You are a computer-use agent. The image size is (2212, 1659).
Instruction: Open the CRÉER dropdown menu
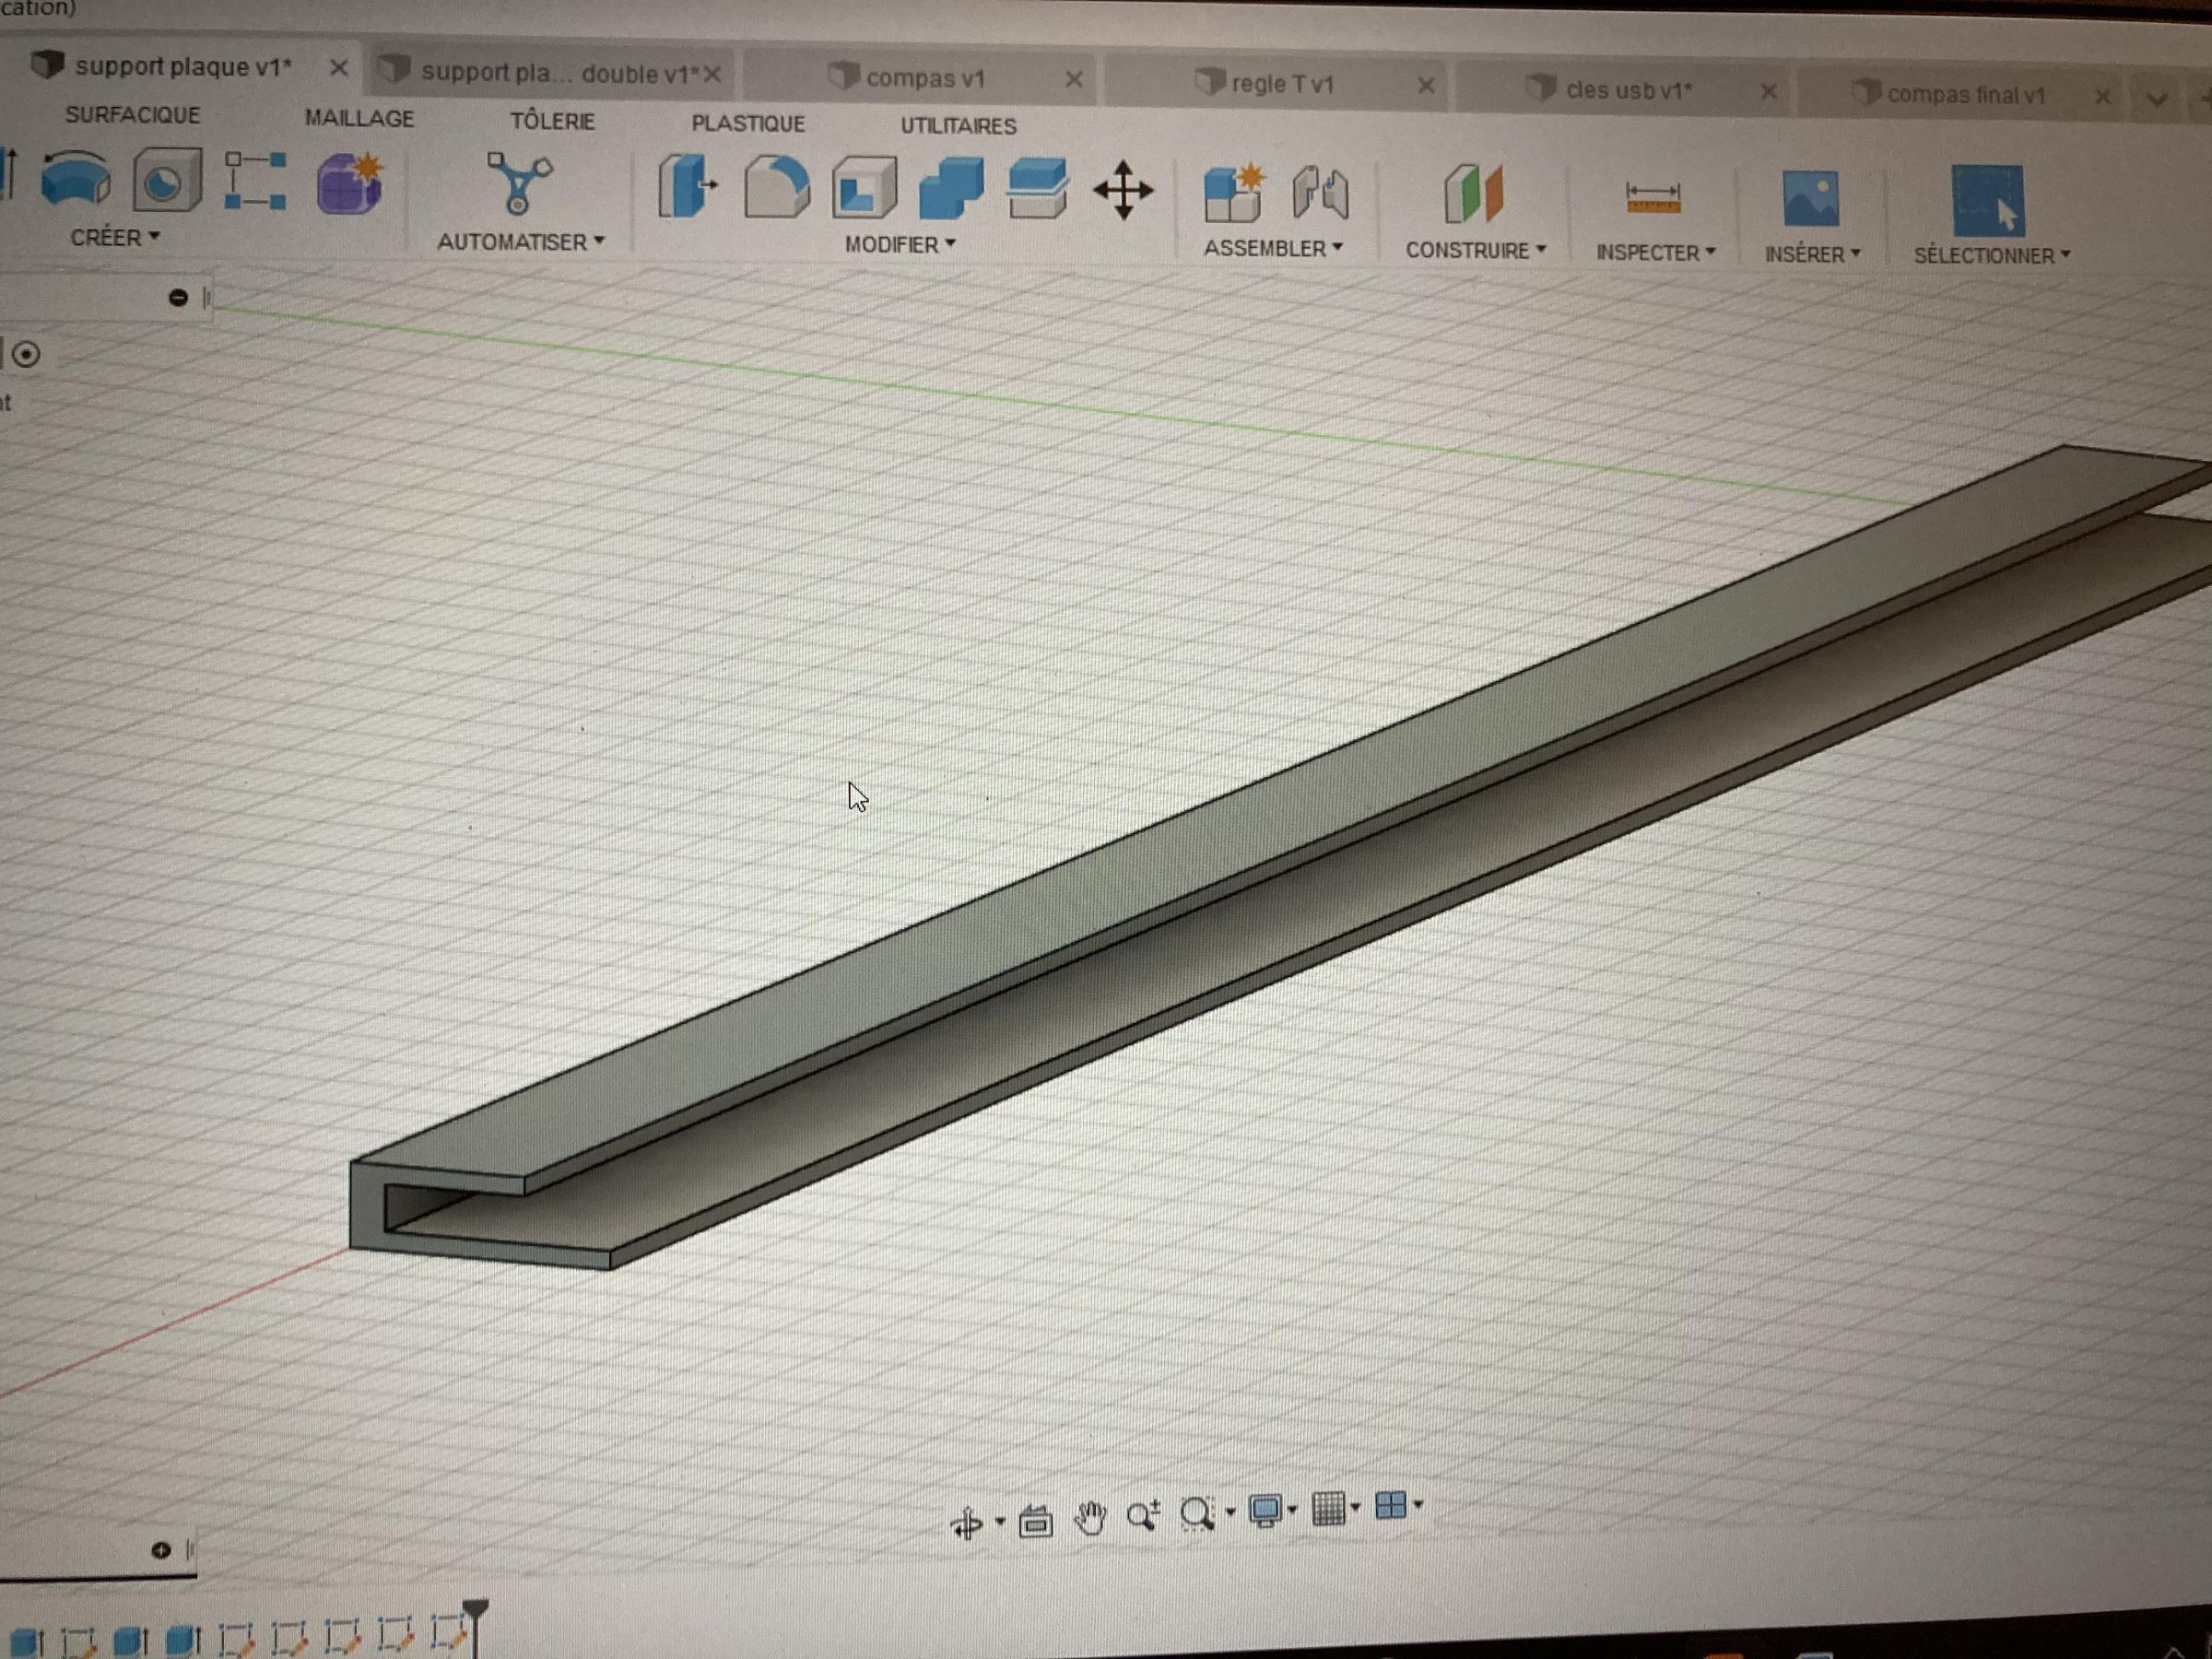click(x=115, y=238)
